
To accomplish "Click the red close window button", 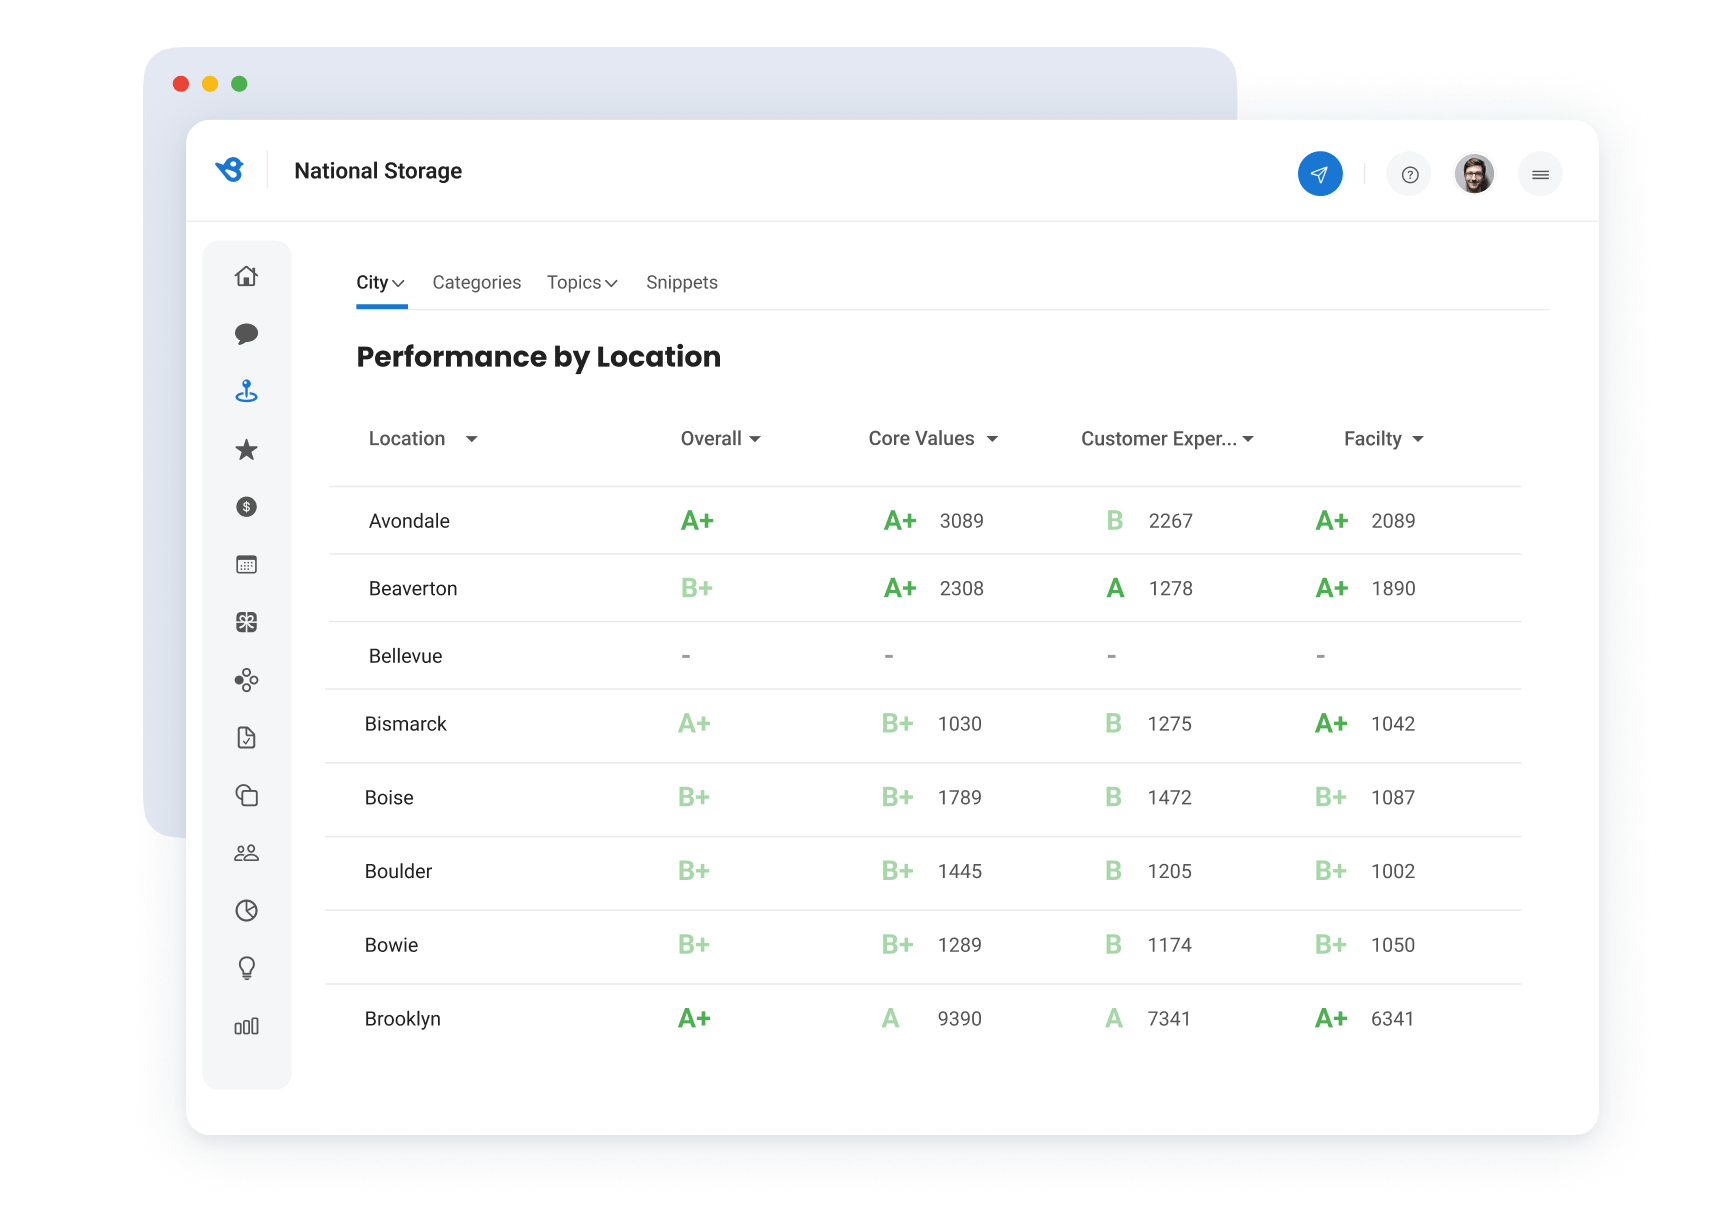I will click(181, 84).
